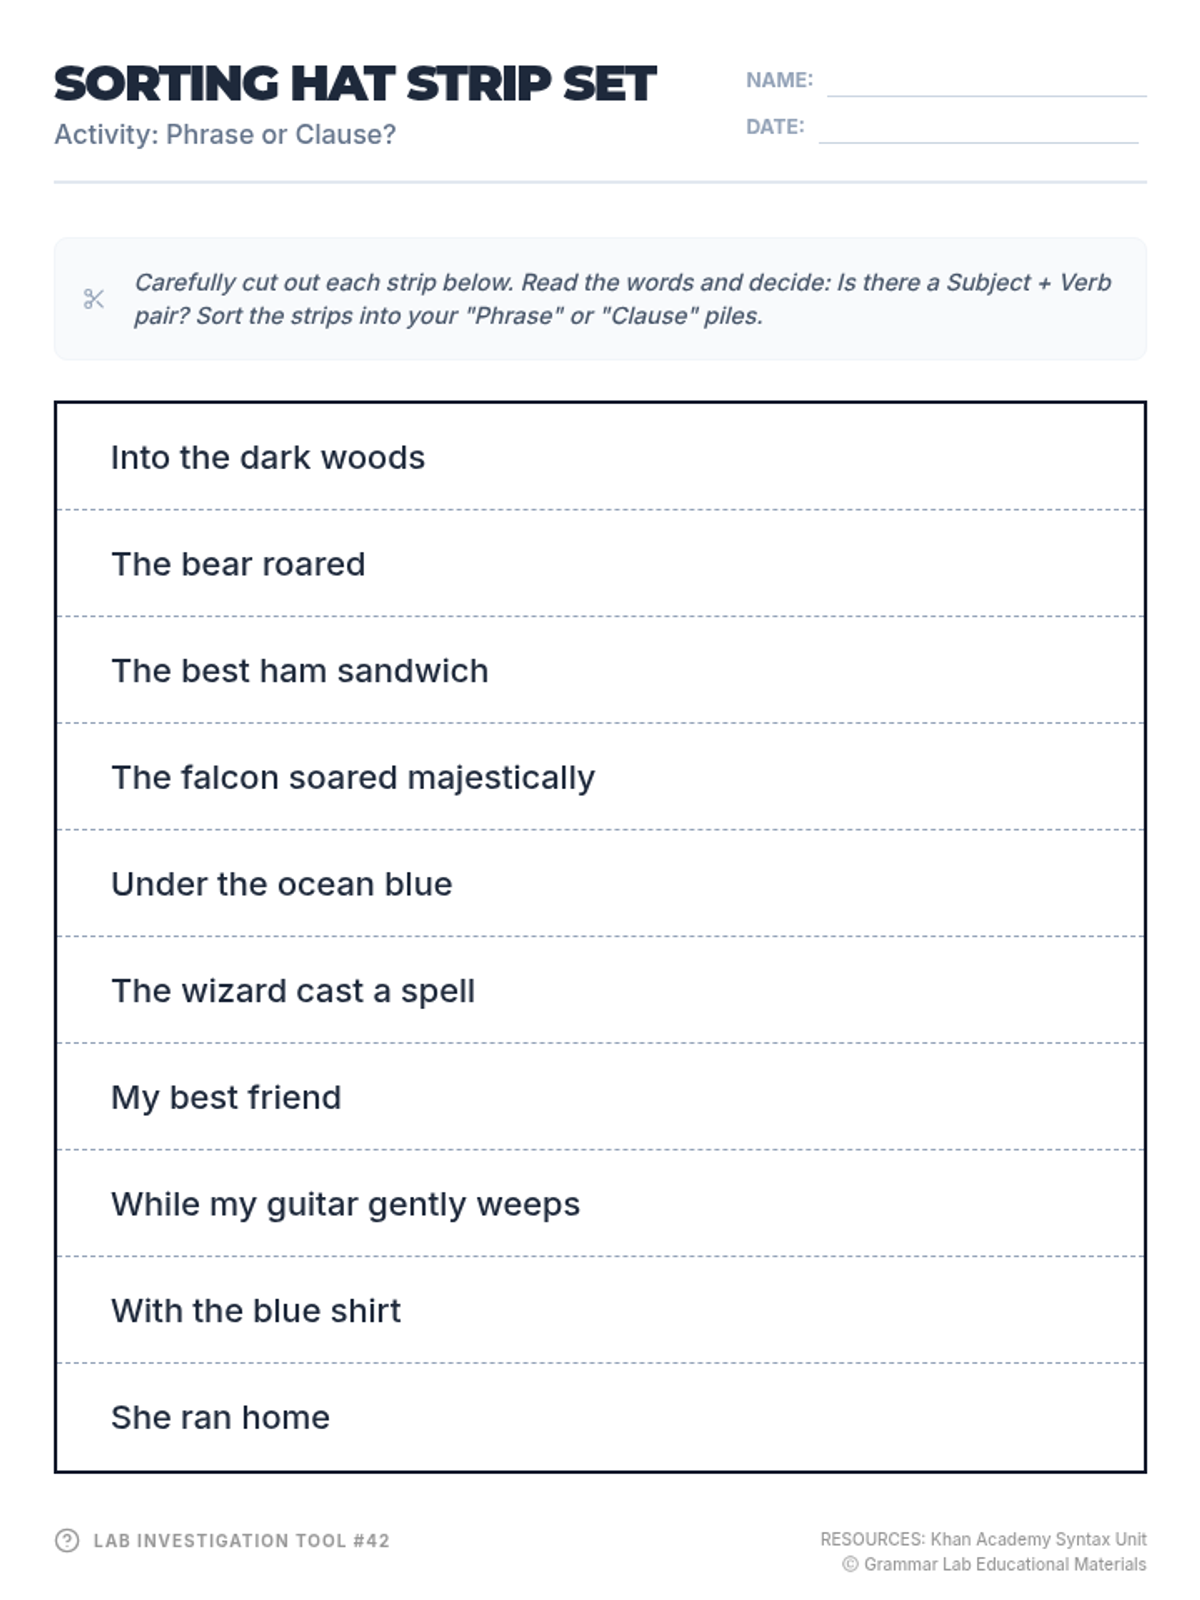Click the NAME input line
Viewport: 1200px width, 1600px height.
pos(986,82)
